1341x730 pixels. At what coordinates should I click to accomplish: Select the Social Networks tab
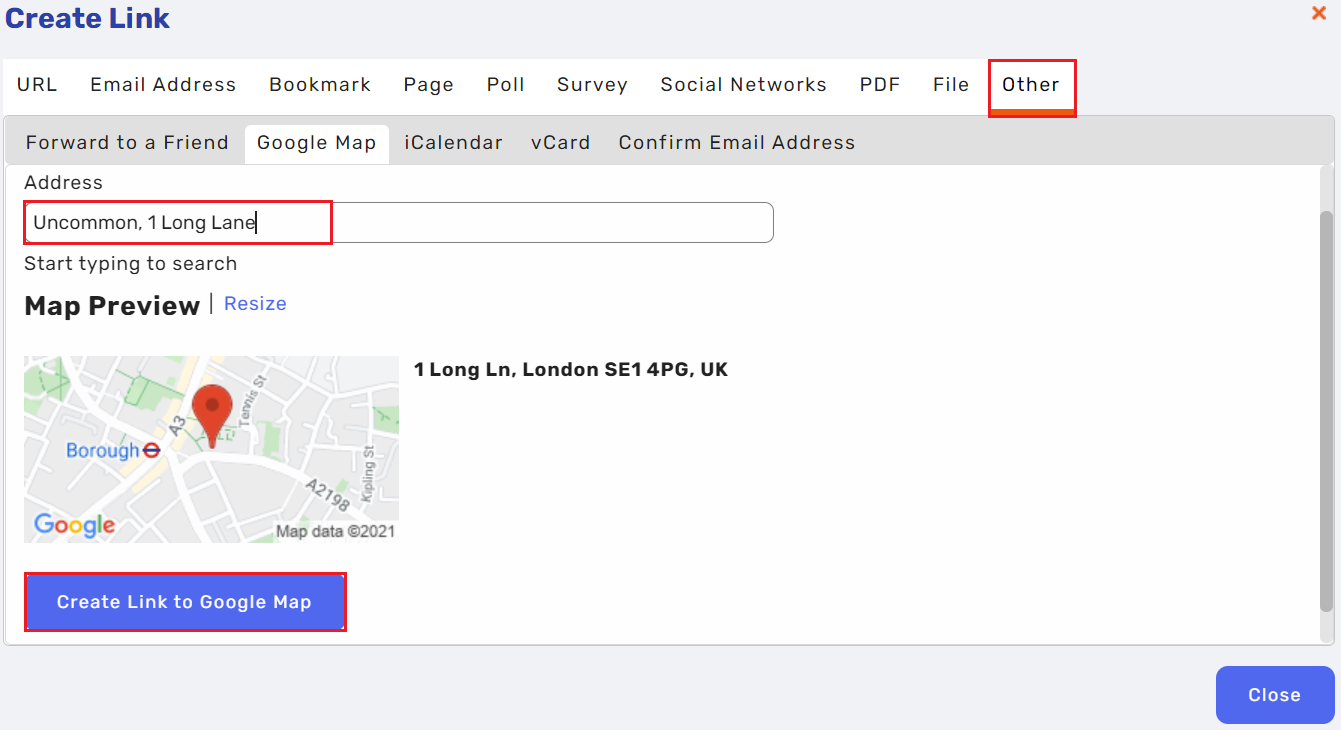point(744,85)
